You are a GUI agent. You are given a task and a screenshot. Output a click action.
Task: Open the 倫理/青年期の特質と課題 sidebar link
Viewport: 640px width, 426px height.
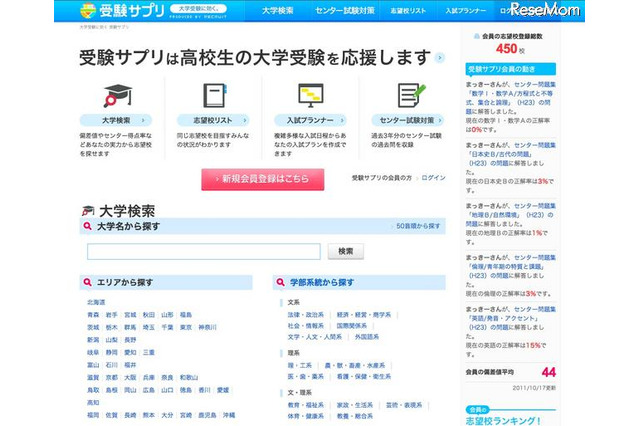[510, 266]
